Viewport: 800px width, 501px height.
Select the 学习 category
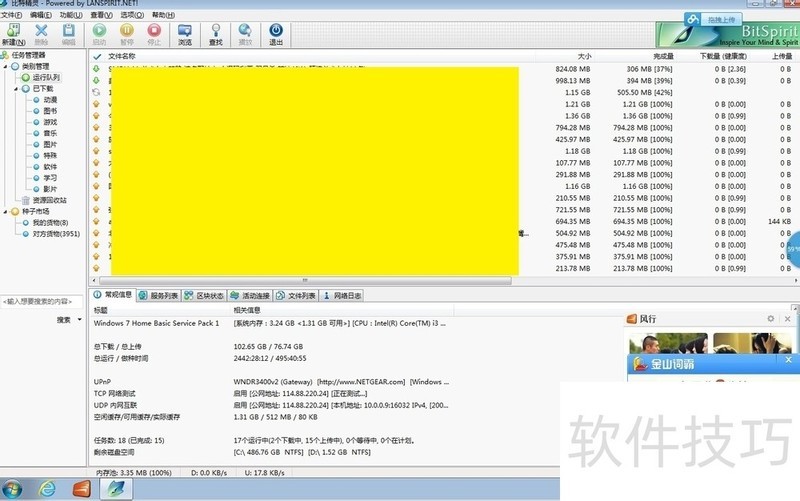coord(51,178)
